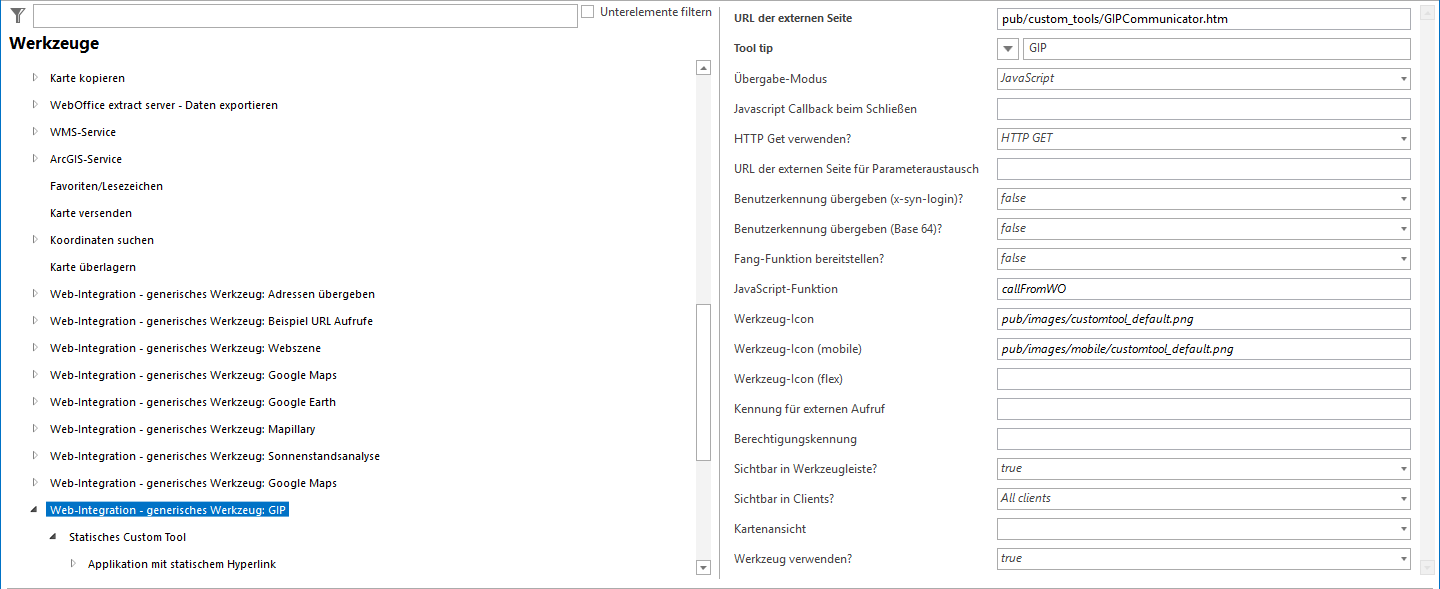Edit the JavaScript-Funktion callFromWO field

1200,288
